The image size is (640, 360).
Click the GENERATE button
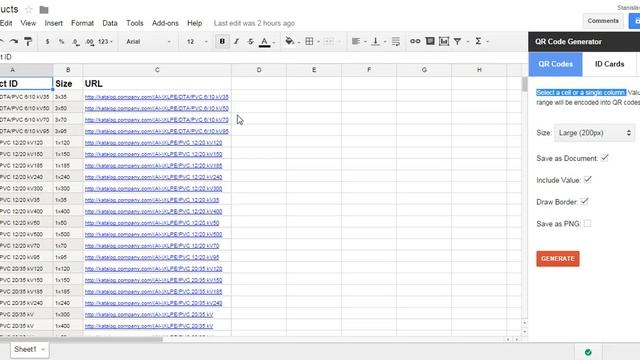tap(558, 259)
